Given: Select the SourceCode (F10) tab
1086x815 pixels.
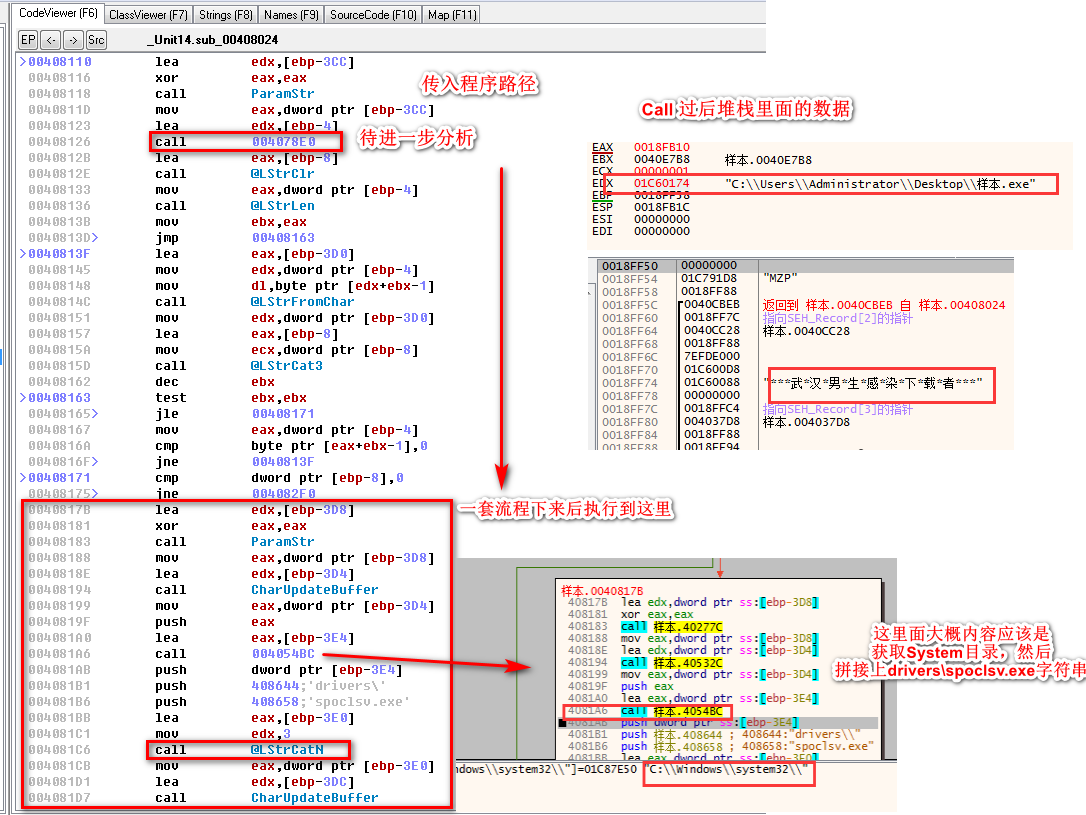Looking at the screenshot, I should click(373, 14).
